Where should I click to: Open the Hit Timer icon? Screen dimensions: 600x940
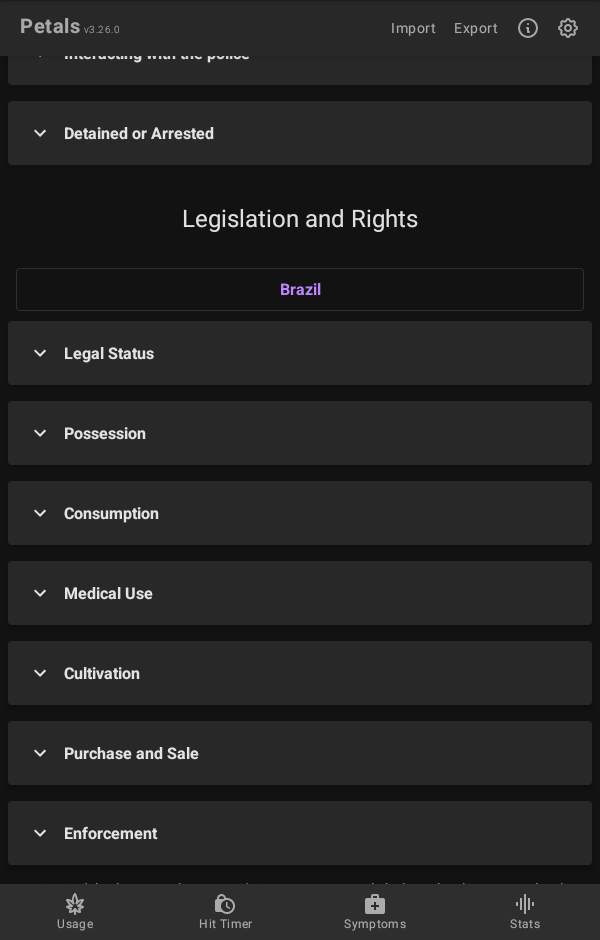point(225,904)
